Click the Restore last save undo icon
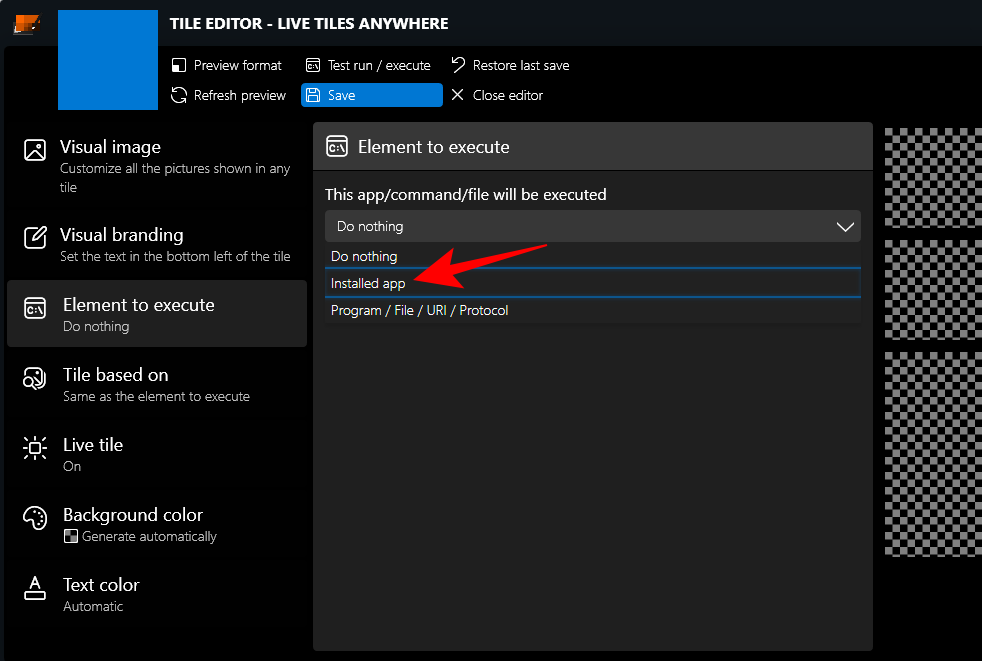Screen dimensions: 982x661 (458, 65)
